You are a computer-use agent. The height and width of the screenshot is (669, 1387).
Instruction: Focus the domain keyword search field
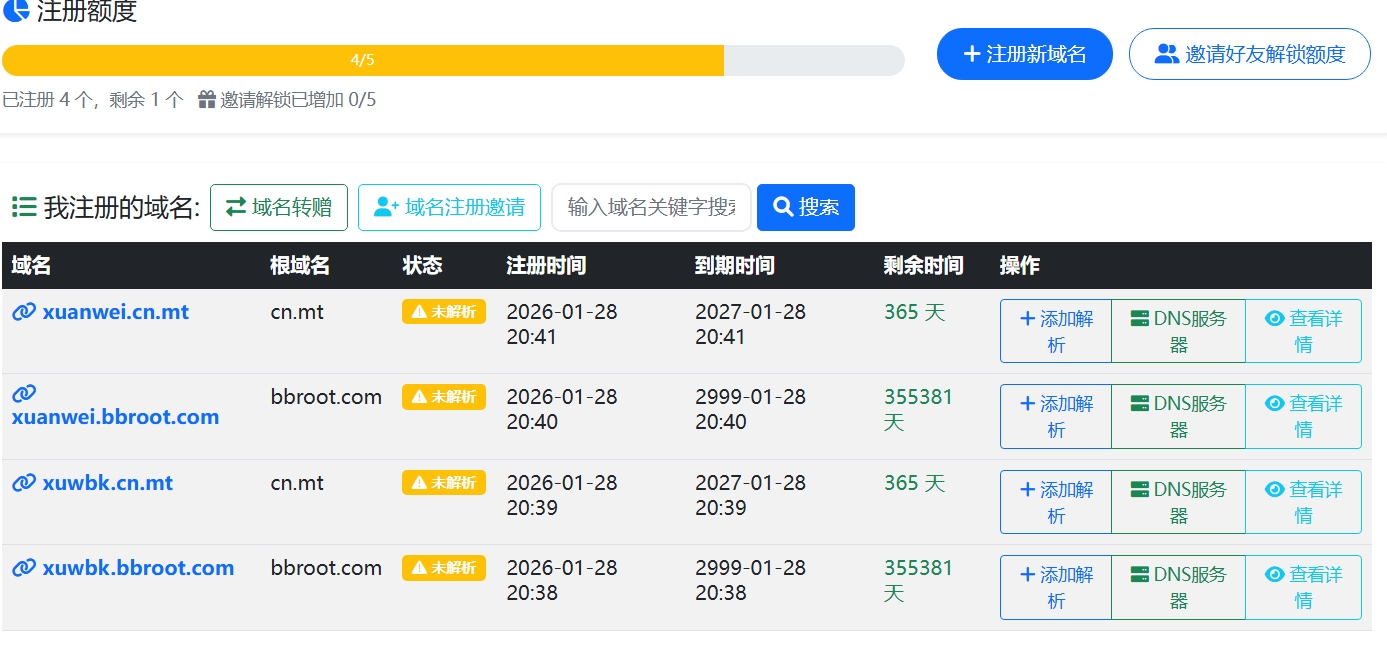[651, 207]
